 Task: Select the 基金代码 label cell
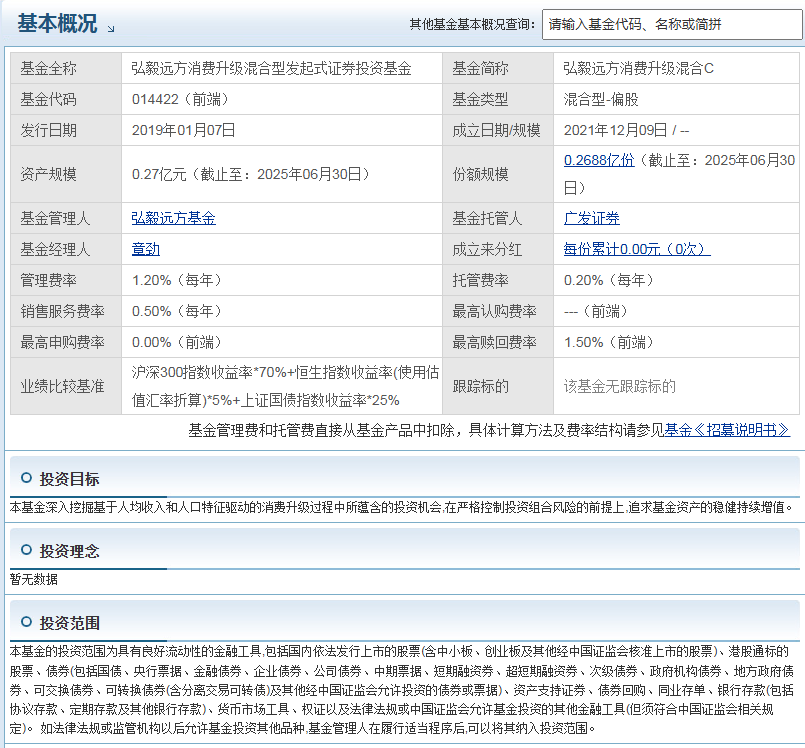click(x=66, y=99)
